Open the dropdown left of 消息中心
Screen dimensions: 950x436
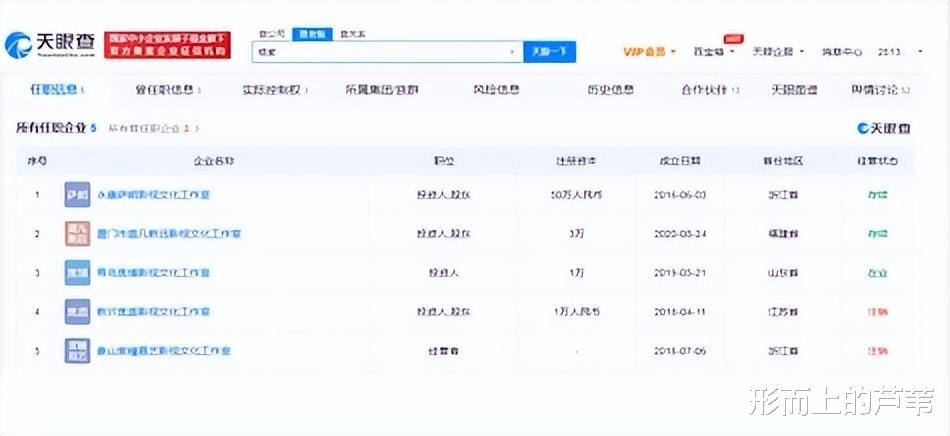tap(778, 52)
